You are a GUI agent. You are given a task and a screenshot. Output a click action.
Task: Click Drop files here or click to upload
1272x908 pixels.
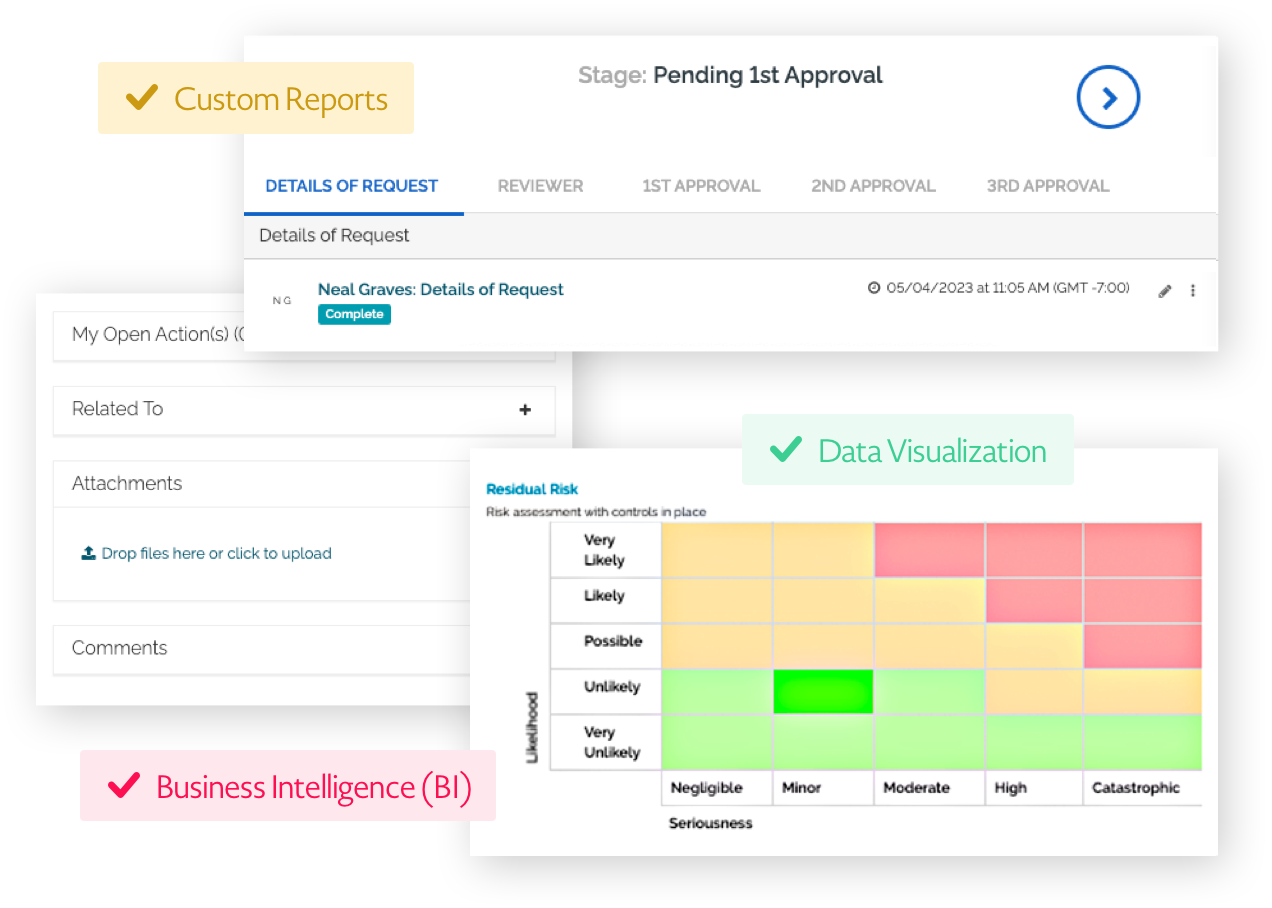tap(216, 553)
